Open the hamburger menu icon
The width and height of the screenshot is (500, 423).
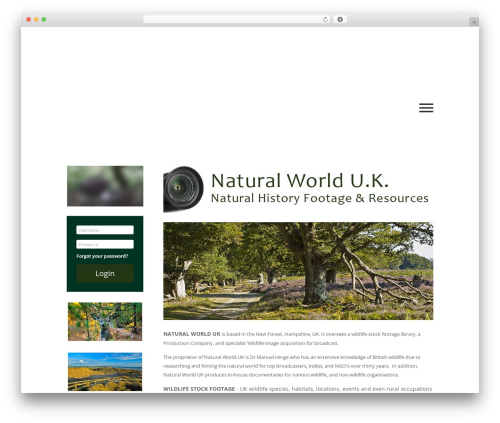point(426,108)
